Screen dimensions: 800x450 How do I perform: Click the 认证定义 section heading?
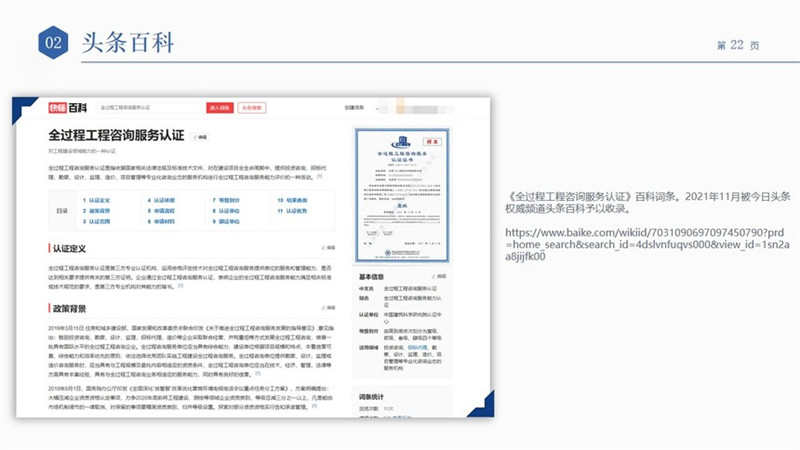pos(69,248)
